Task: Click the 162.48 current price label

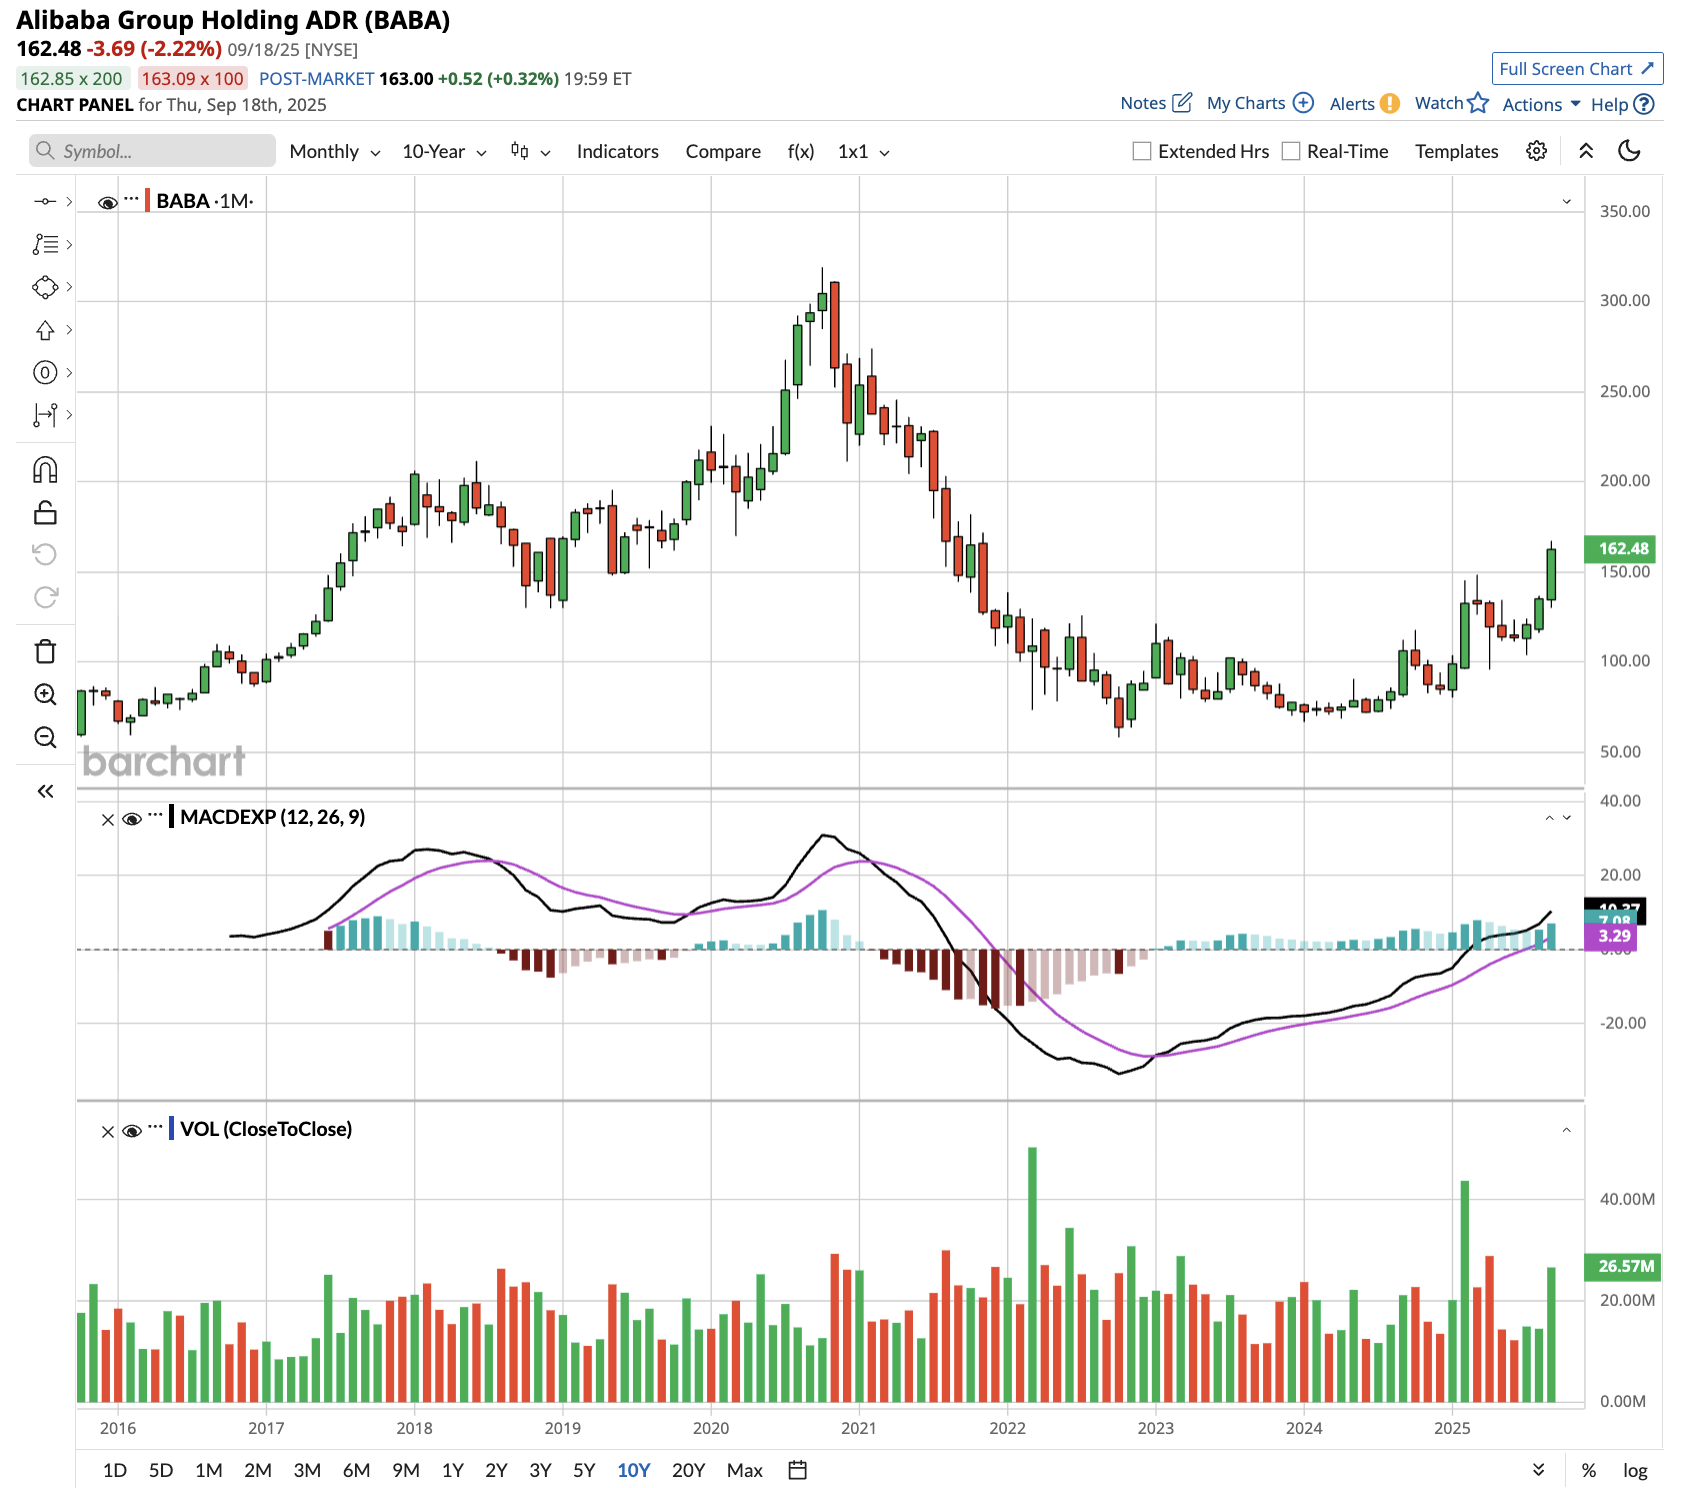Action: 1622,548
